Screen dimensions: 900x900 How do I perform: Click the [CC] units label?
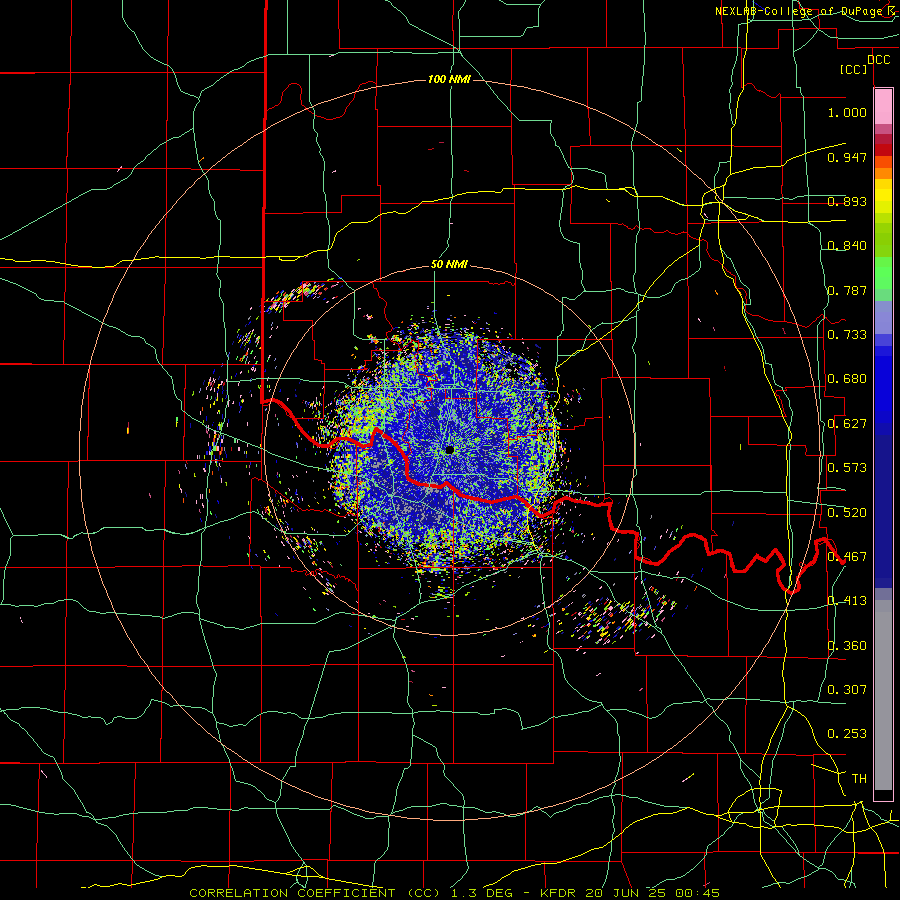tap(853, 70)
